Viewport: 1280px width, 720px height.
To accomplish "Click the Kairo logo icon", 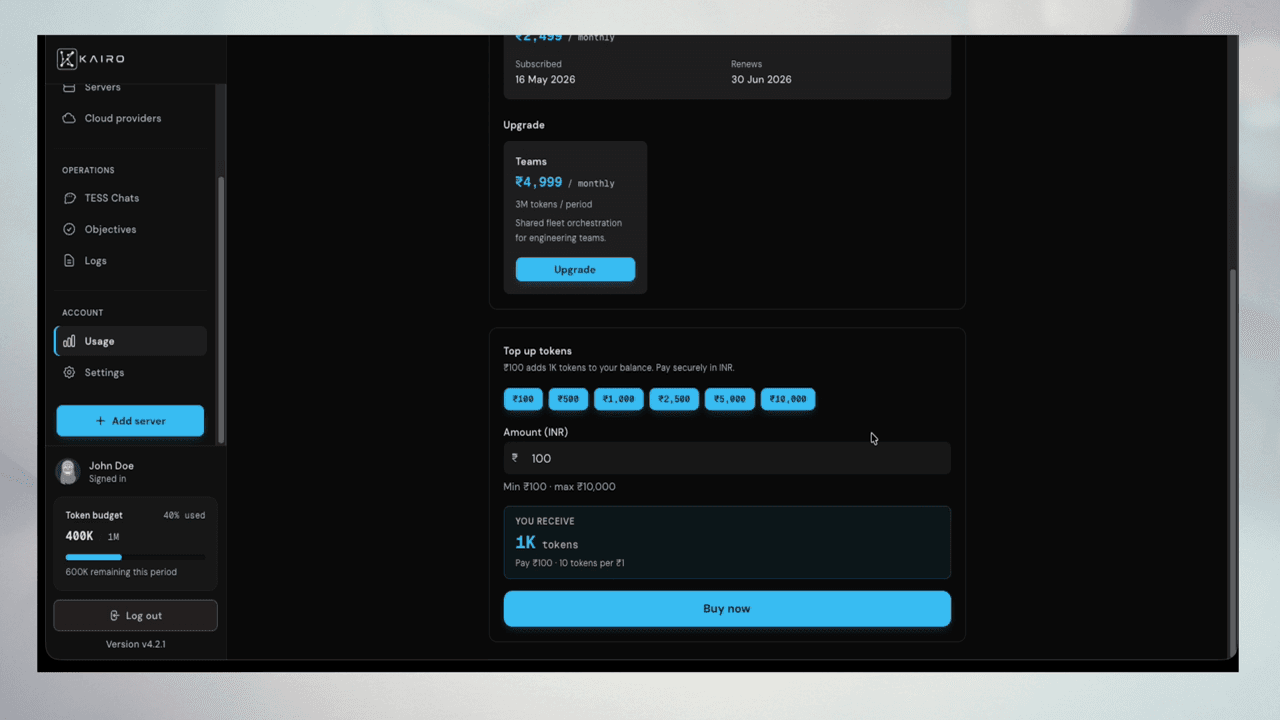I will [x=67, y=59].
